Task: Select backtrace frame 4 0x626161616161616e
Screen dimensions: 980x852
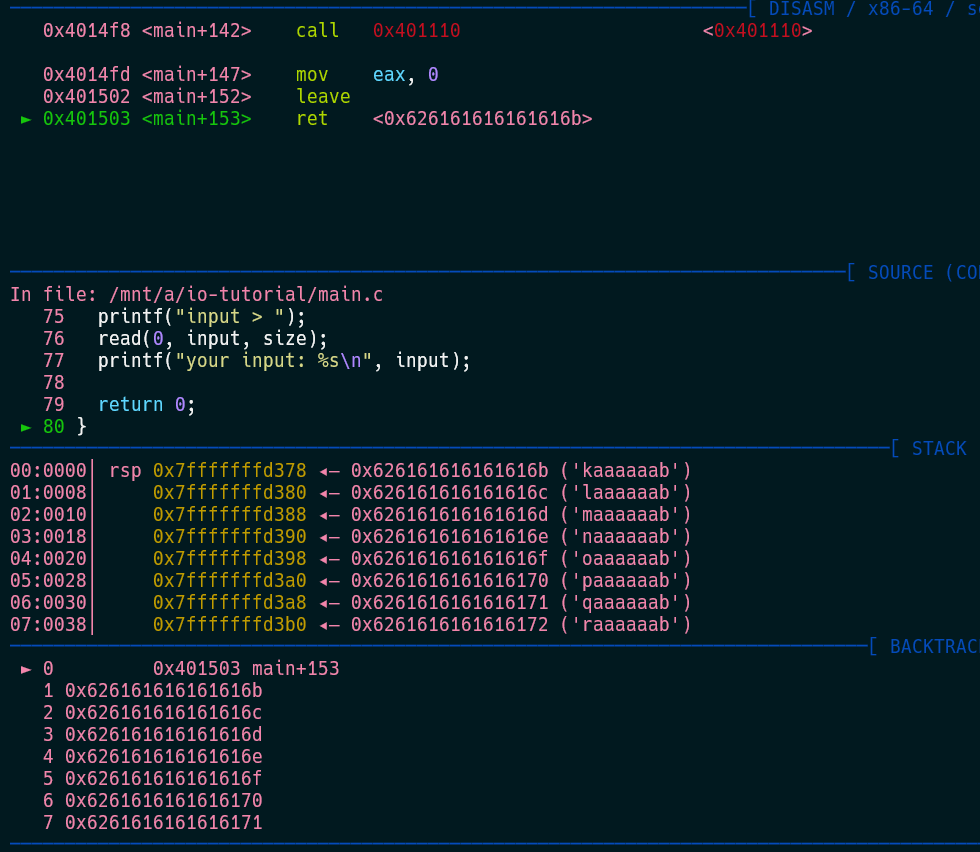Action: point(163,756)
